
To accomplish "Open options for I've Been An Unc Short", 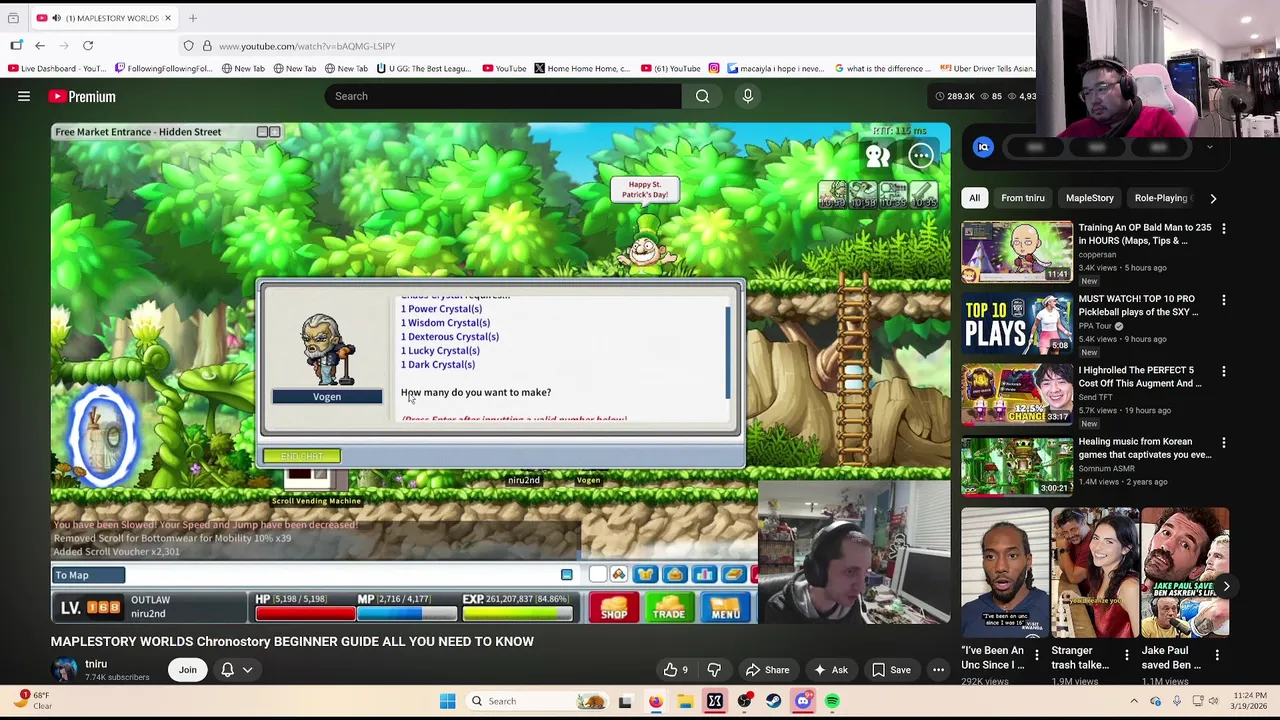I will 1037,656.
